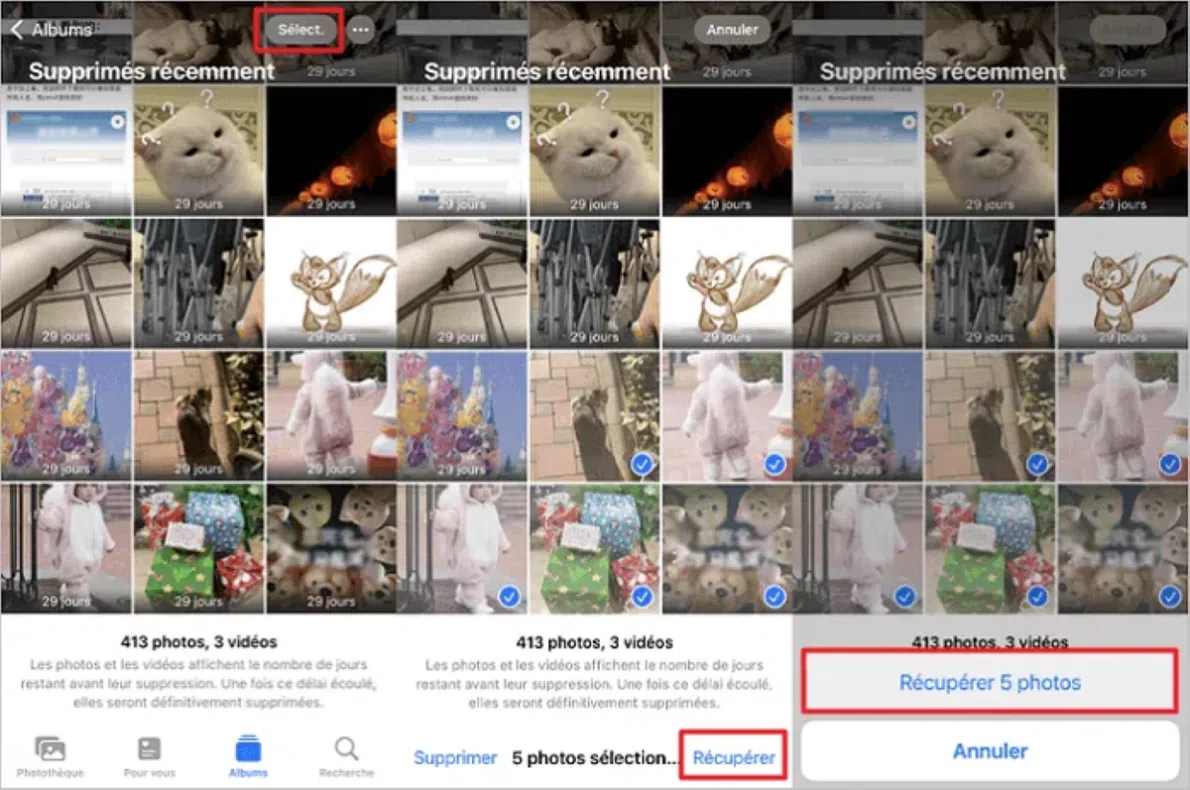This screenshot has height=790, width=1190.
Task: Tap the Sélect. button in first screen
Action: coord(300,30)
